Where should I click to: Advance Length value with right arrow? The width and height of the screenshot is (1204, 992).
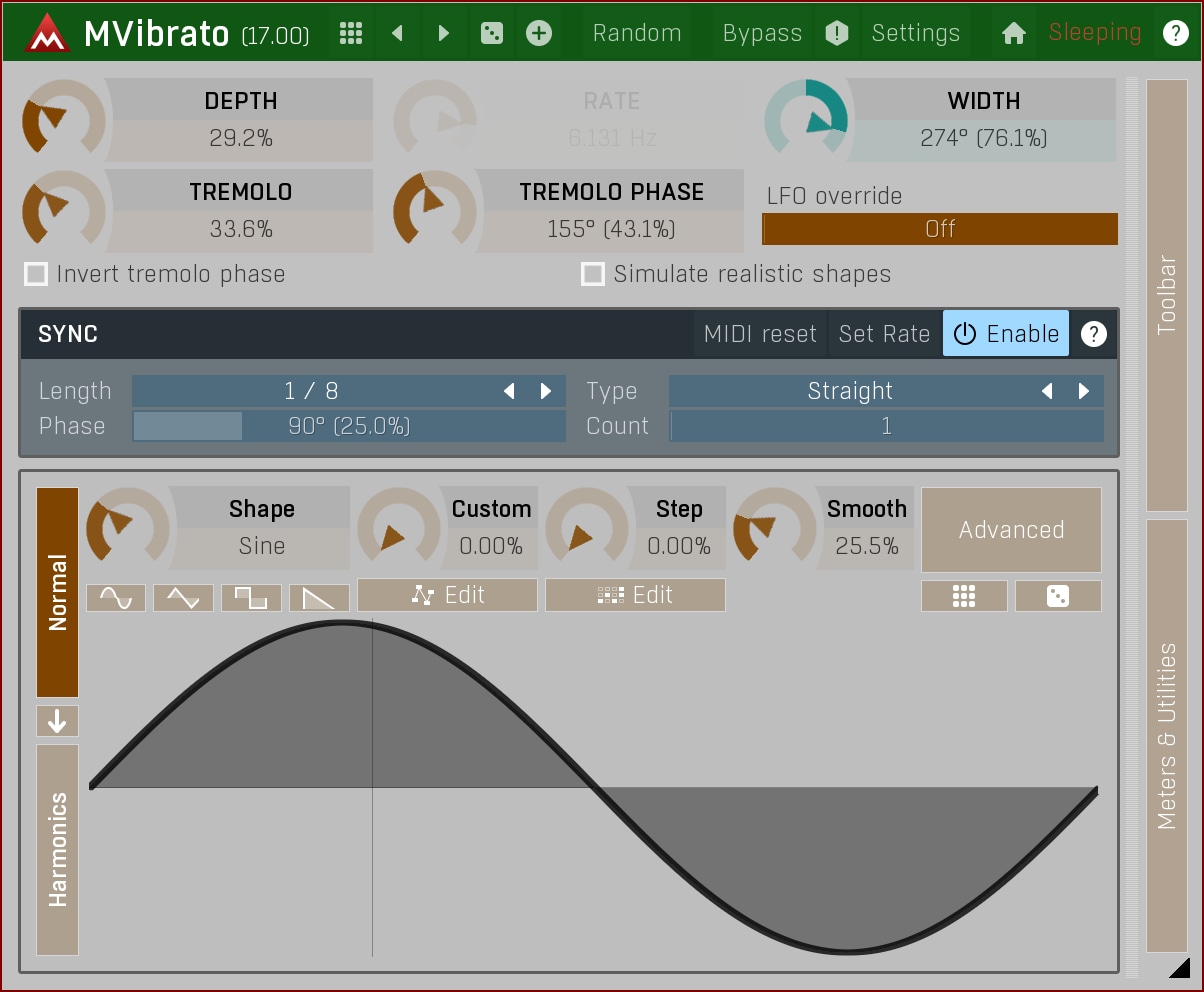[x=546, y=391]
